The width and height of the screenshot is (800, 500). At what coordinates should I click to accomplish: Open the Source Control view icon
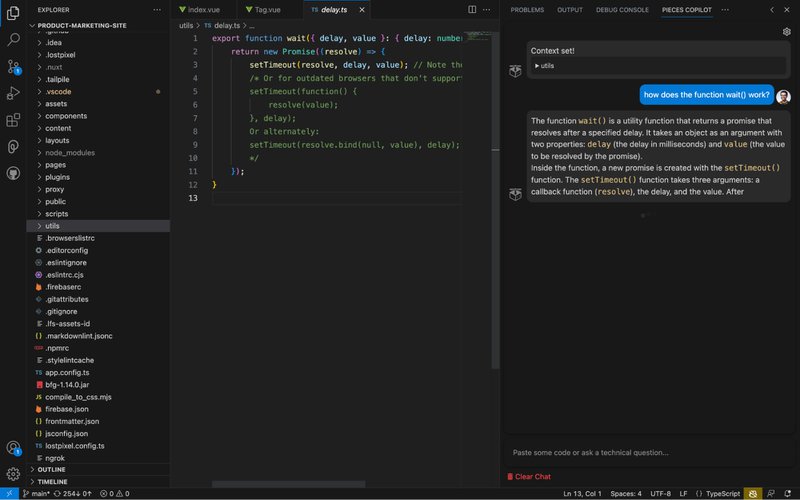13,66
